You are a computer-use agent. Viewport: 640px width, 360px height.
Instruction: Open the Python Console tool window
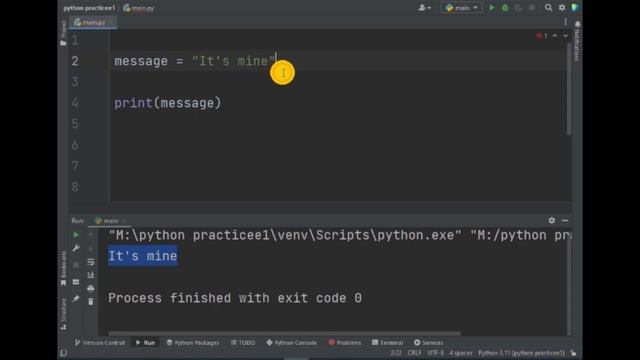point(291,343)
